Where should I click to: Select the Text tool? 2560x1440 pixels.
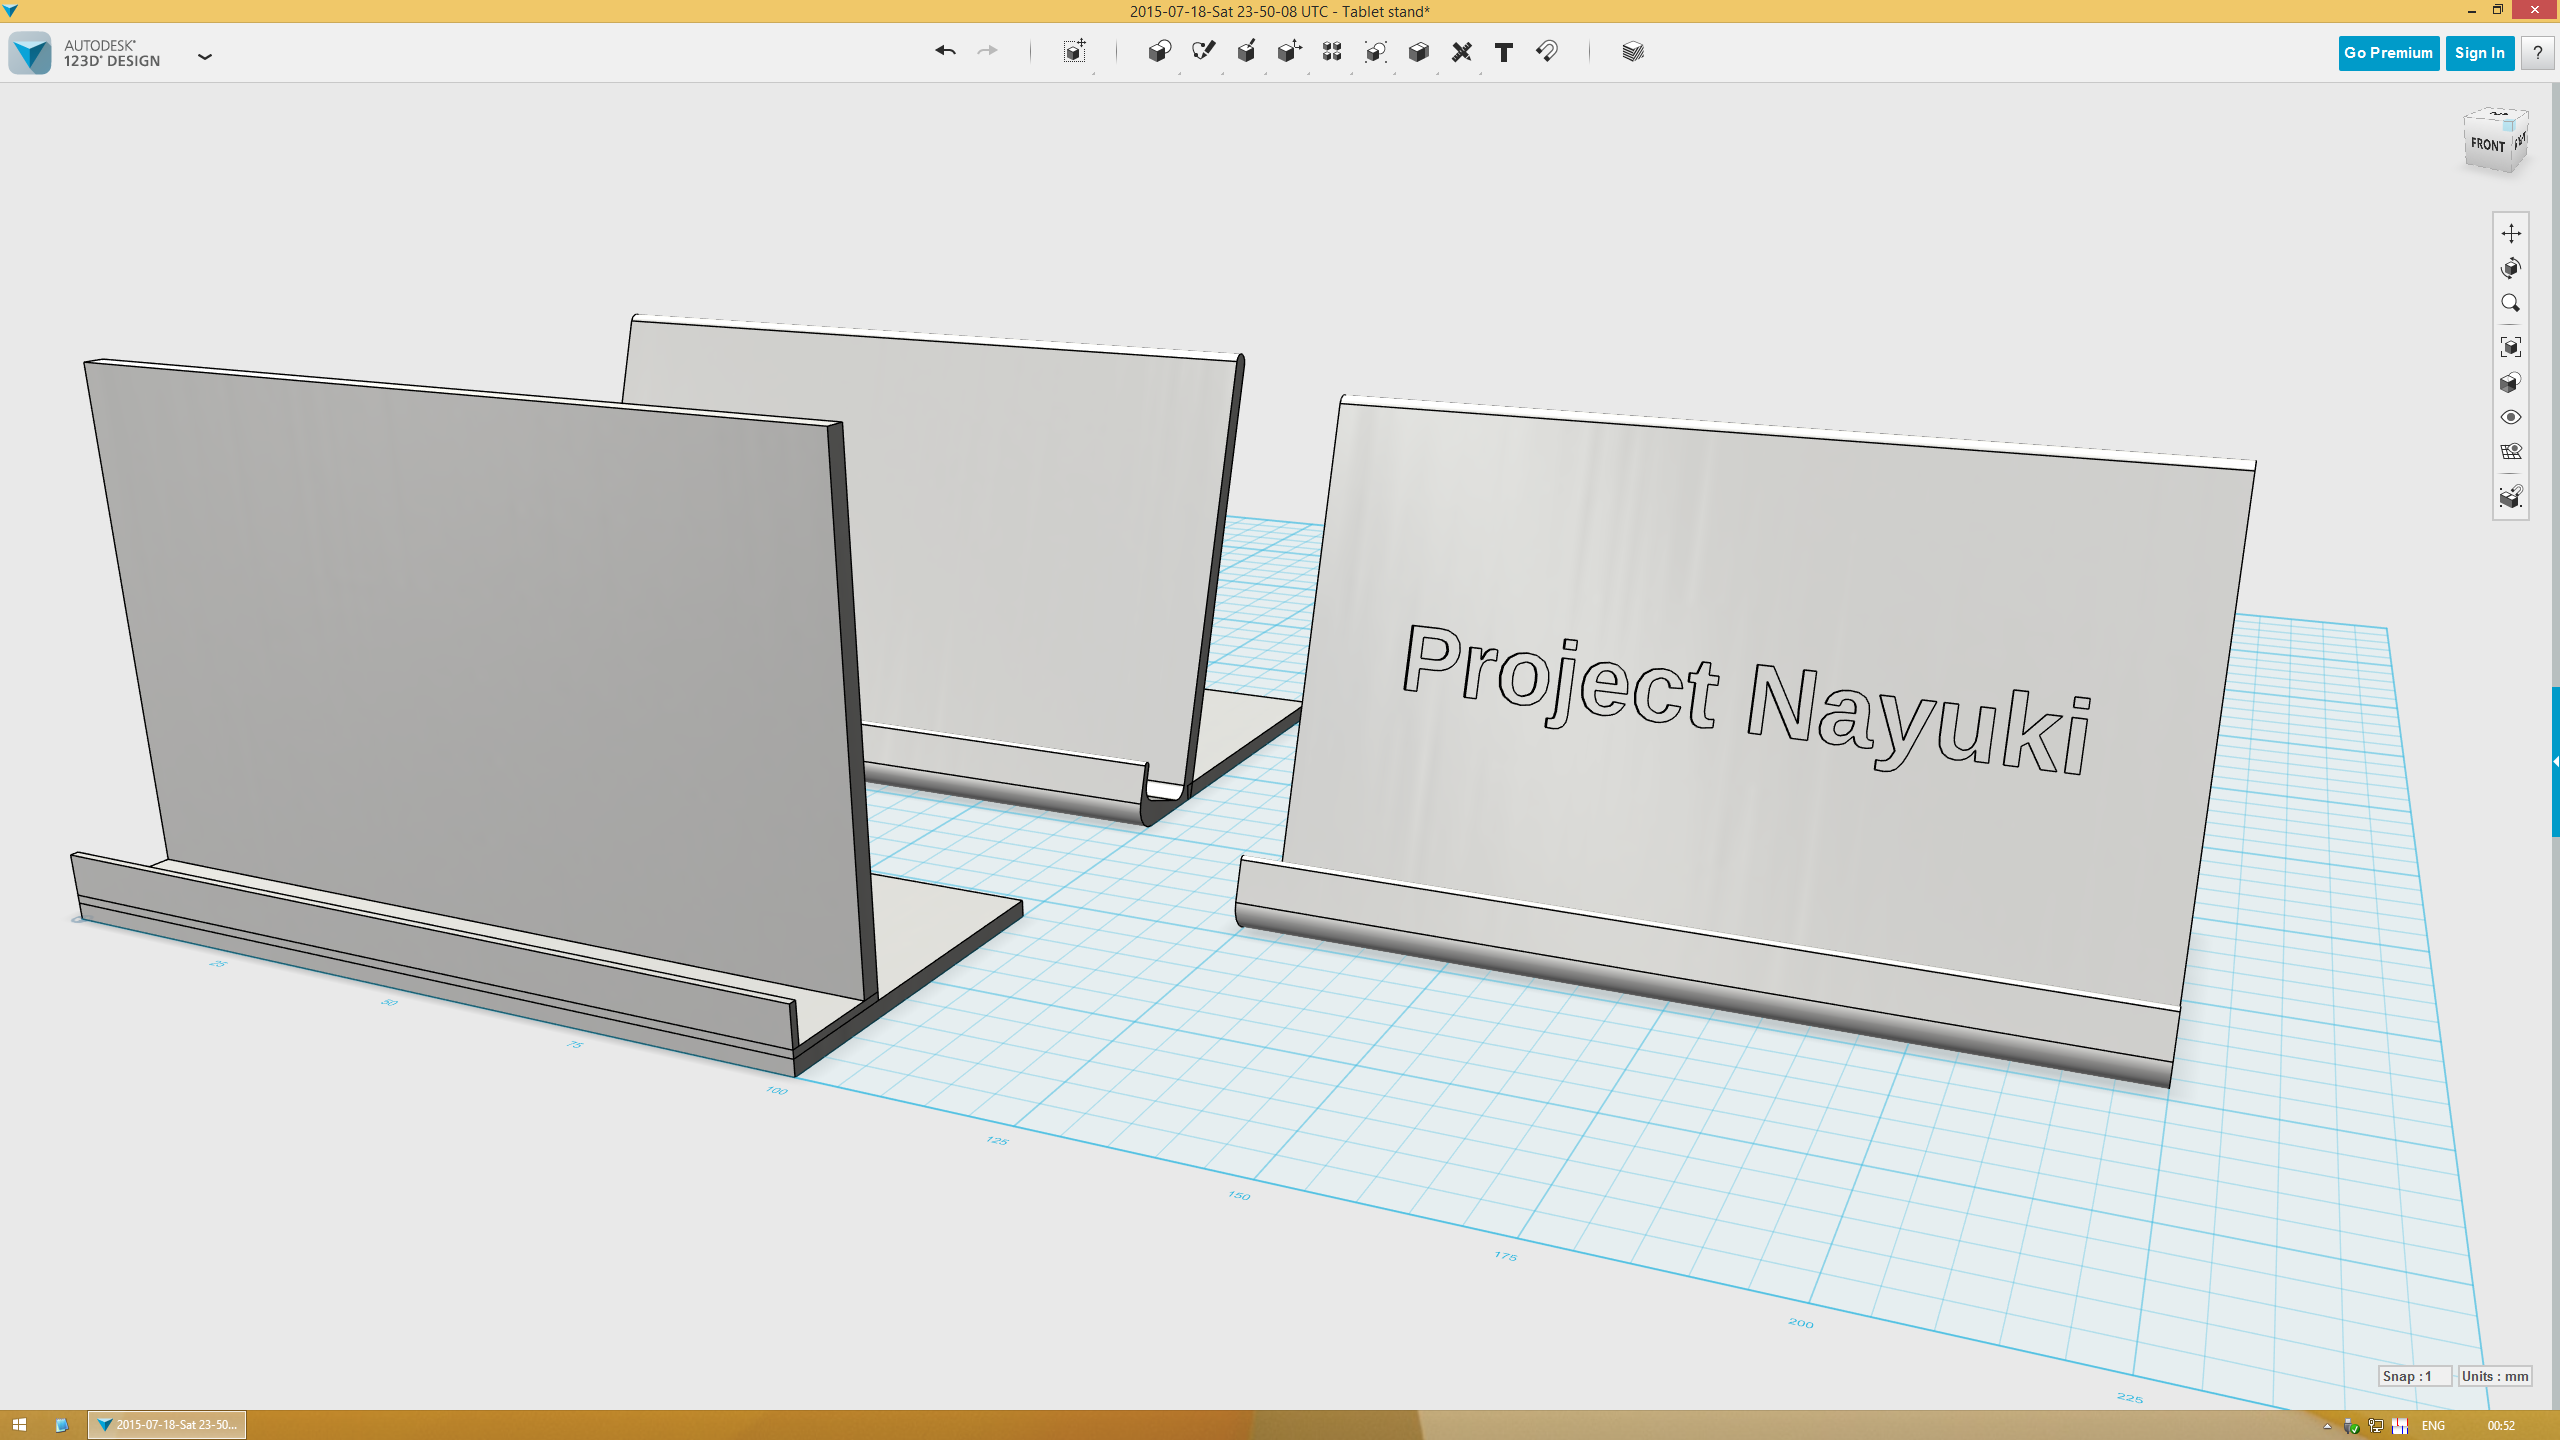tap(1504, 52)
